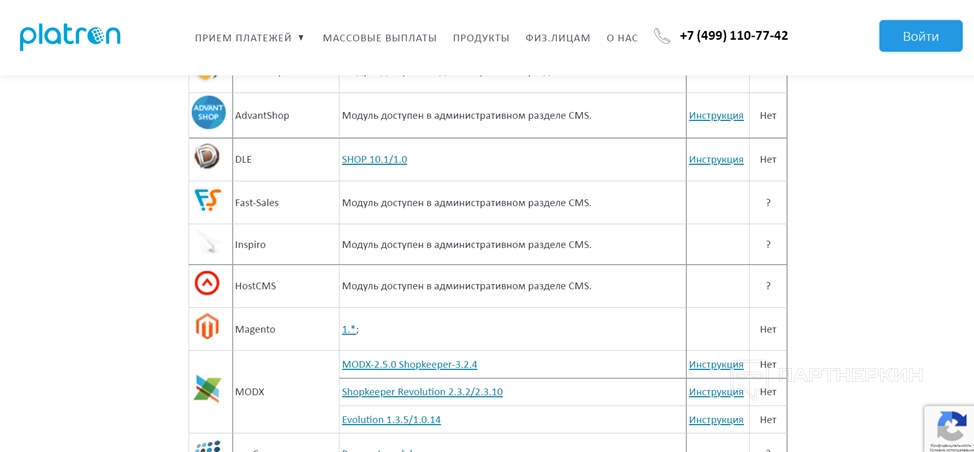Click the Magento logo icon
The image size is (974, 452).
click(207, 327)
